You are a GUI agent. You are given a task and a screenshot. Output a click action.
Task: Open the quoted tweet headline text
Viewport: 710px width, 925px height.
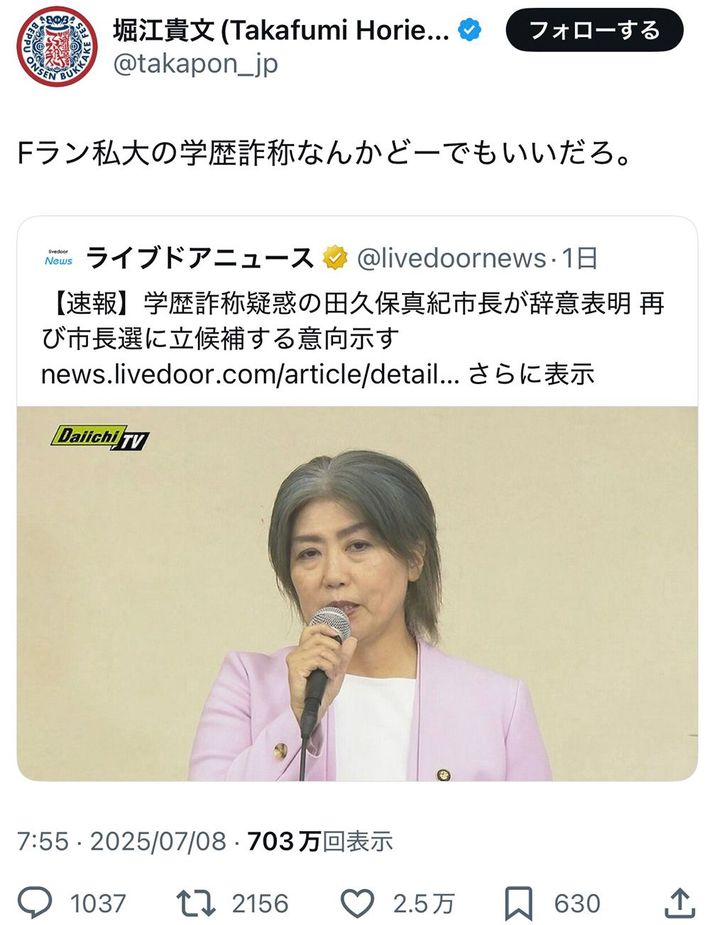353,322
